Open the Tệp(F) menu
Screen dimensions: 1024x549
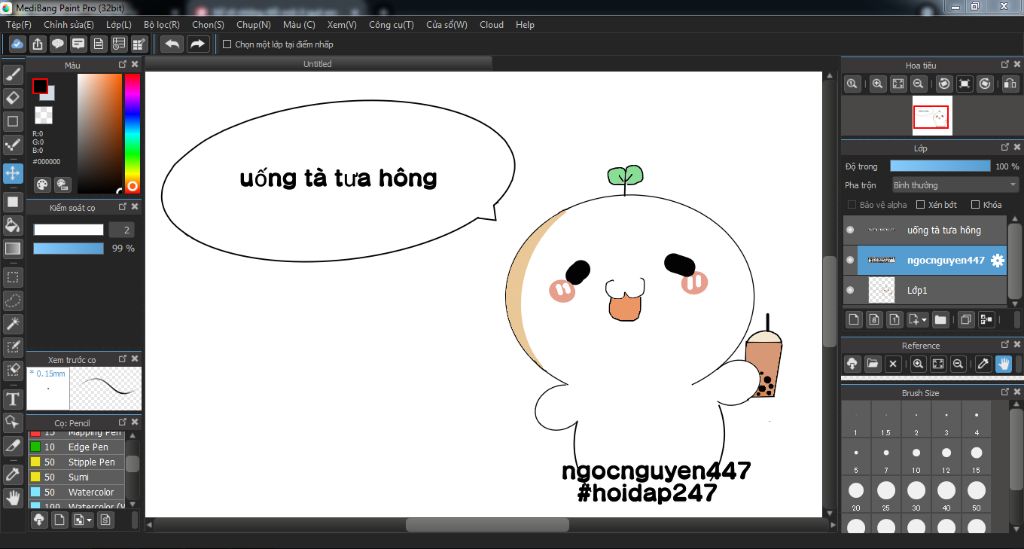19,25
